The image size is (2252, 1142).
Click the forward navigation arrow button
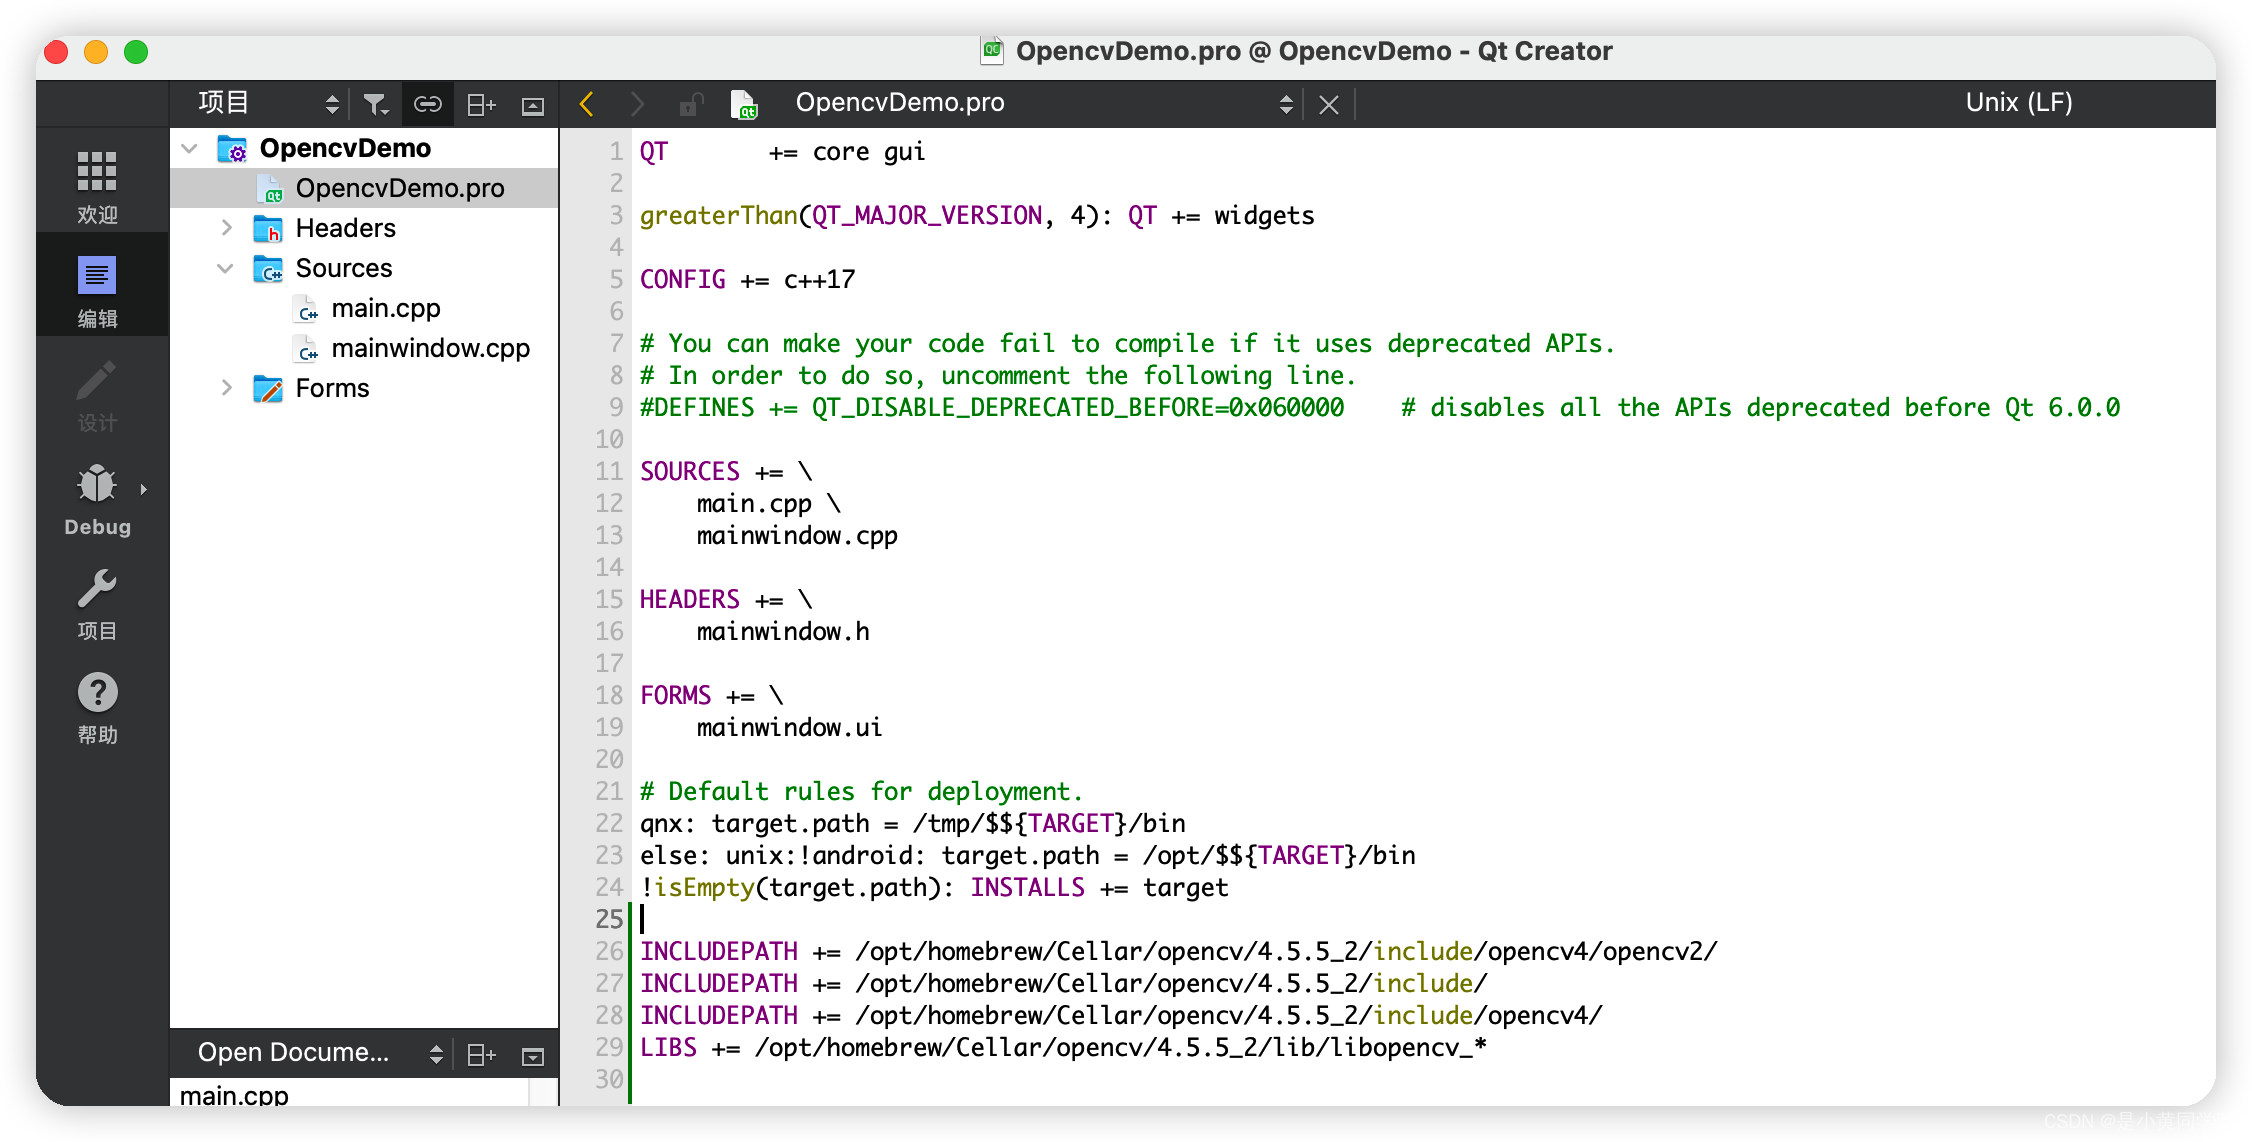pos(635,102)
